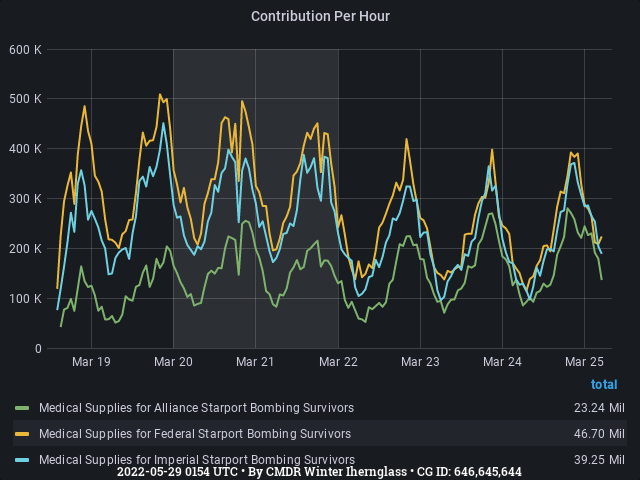Click the 23.24 Mil total value

[599, 408]
